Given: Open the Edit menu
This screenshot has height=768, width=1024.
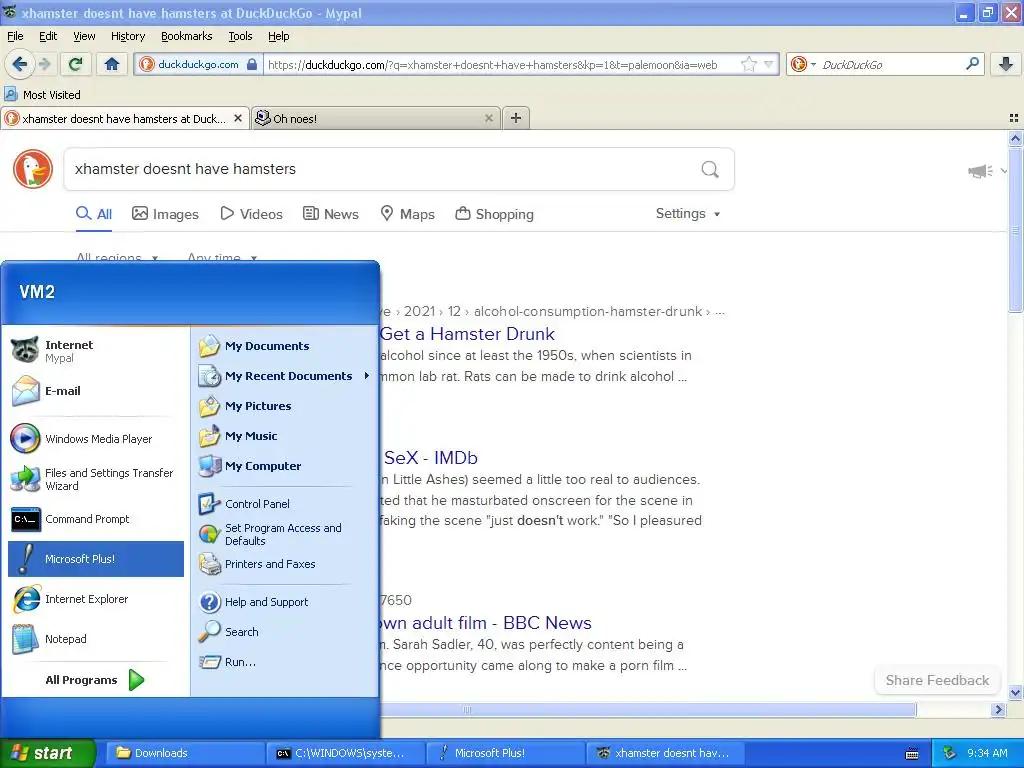Looking at the screenshot, I should click(48, 36).
